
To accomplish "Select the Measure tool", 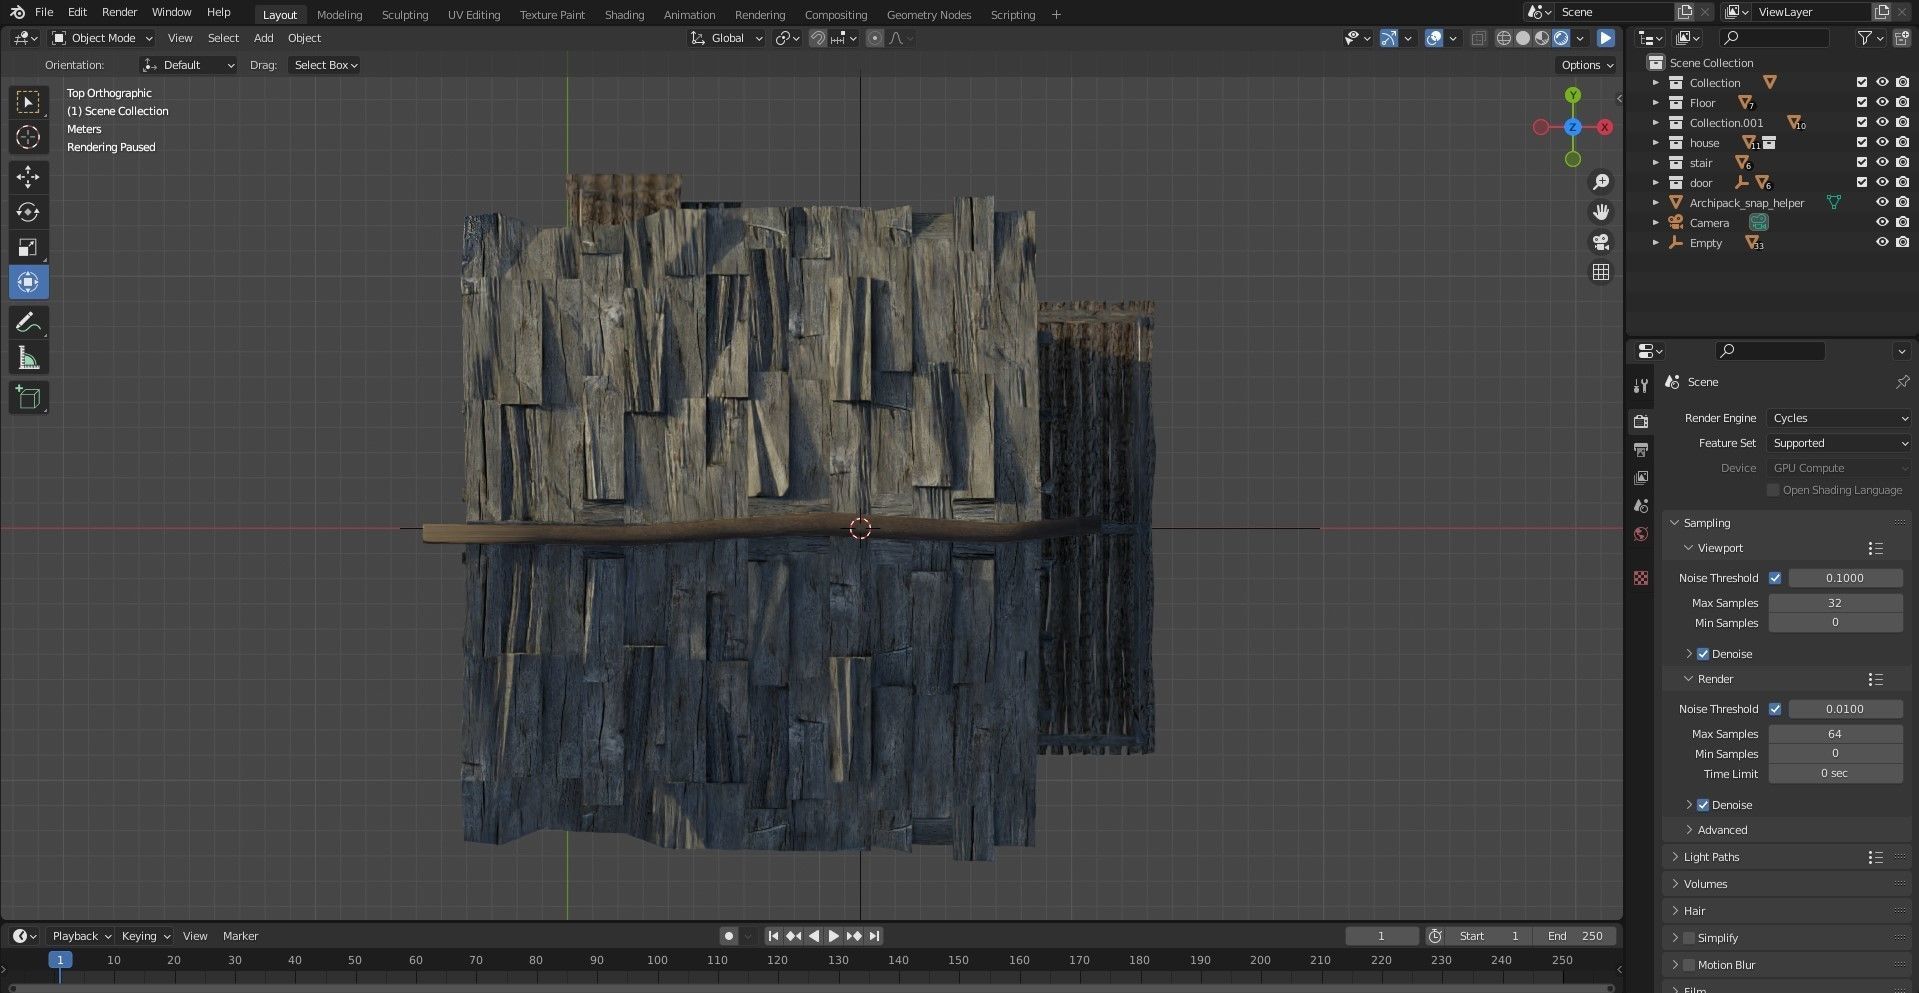I will point(28,358).
